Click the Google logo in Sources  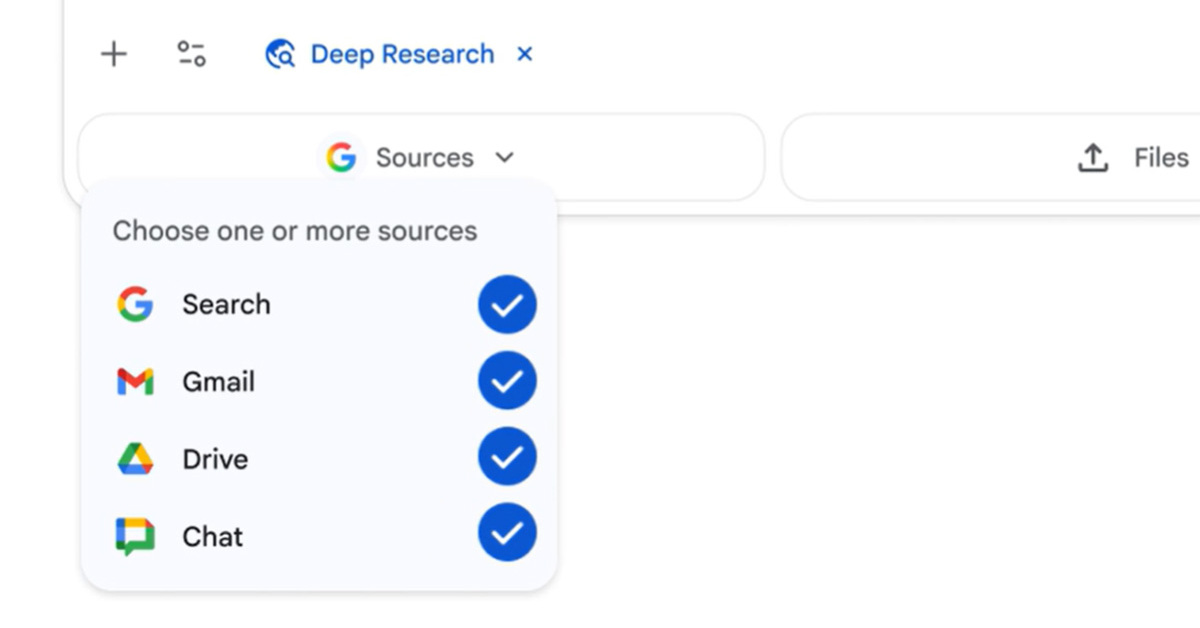[341, 158]
